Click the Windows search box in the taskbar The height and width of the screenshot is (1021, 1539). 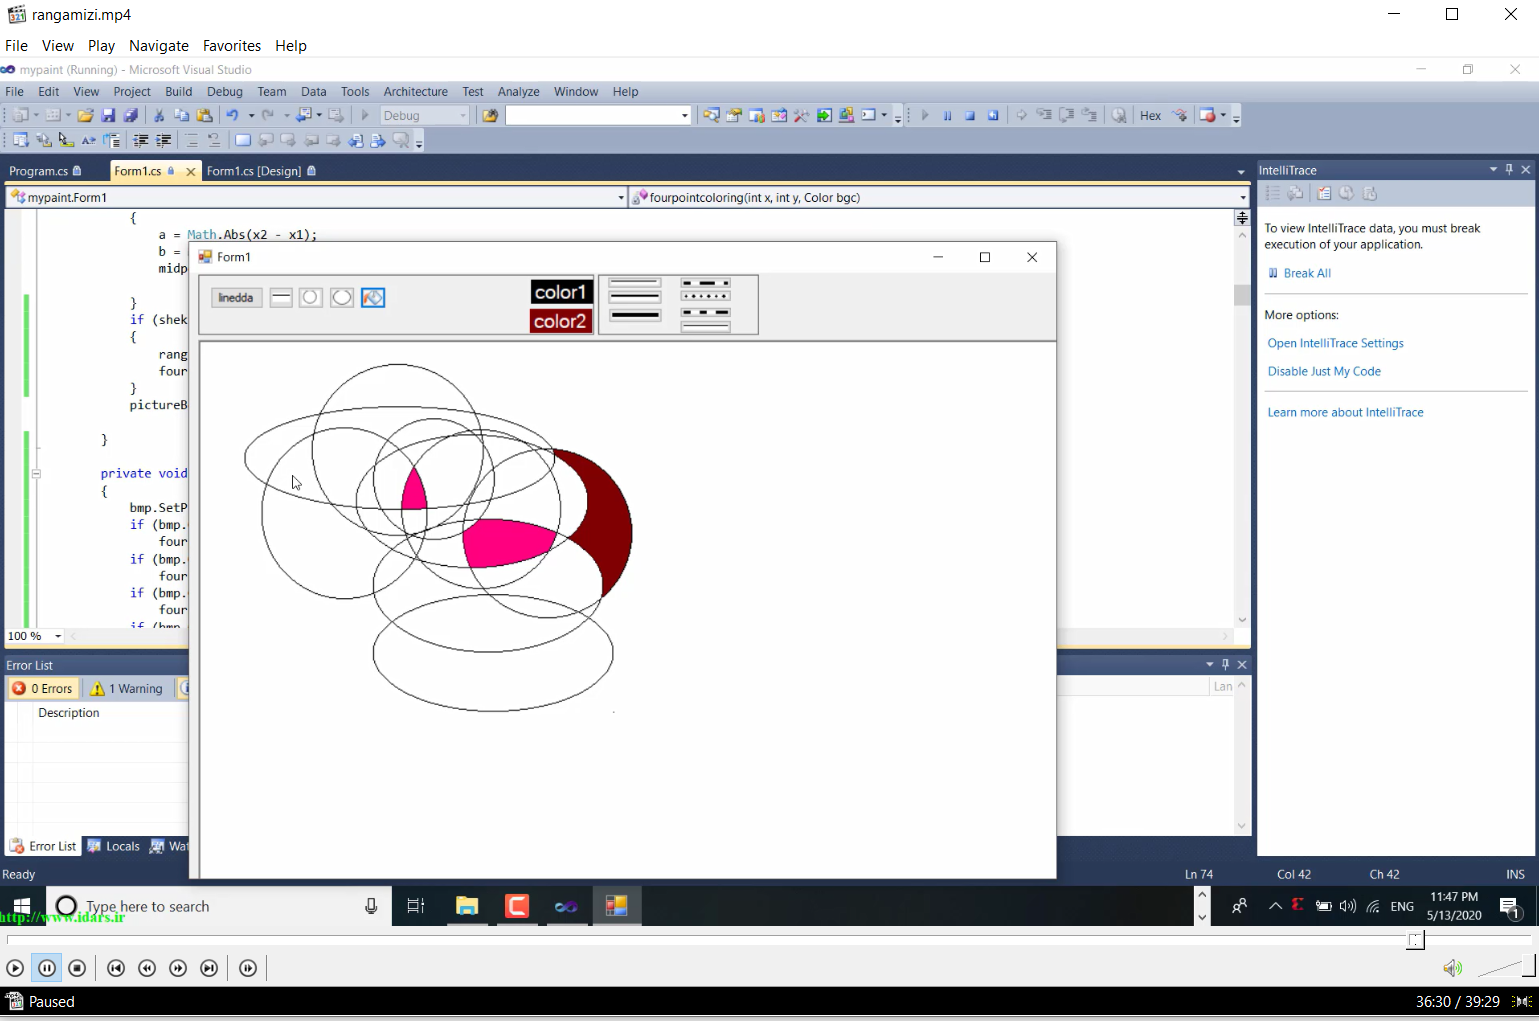pos(217,906)
